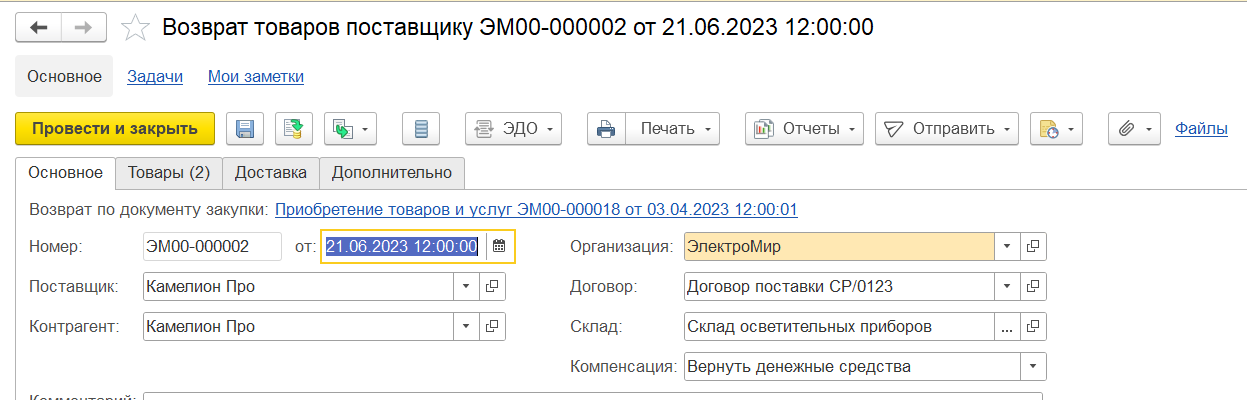The image size is (1247, 400).
Task: Click the Поставщик field Камелион Про
Action: click(299, 287)
